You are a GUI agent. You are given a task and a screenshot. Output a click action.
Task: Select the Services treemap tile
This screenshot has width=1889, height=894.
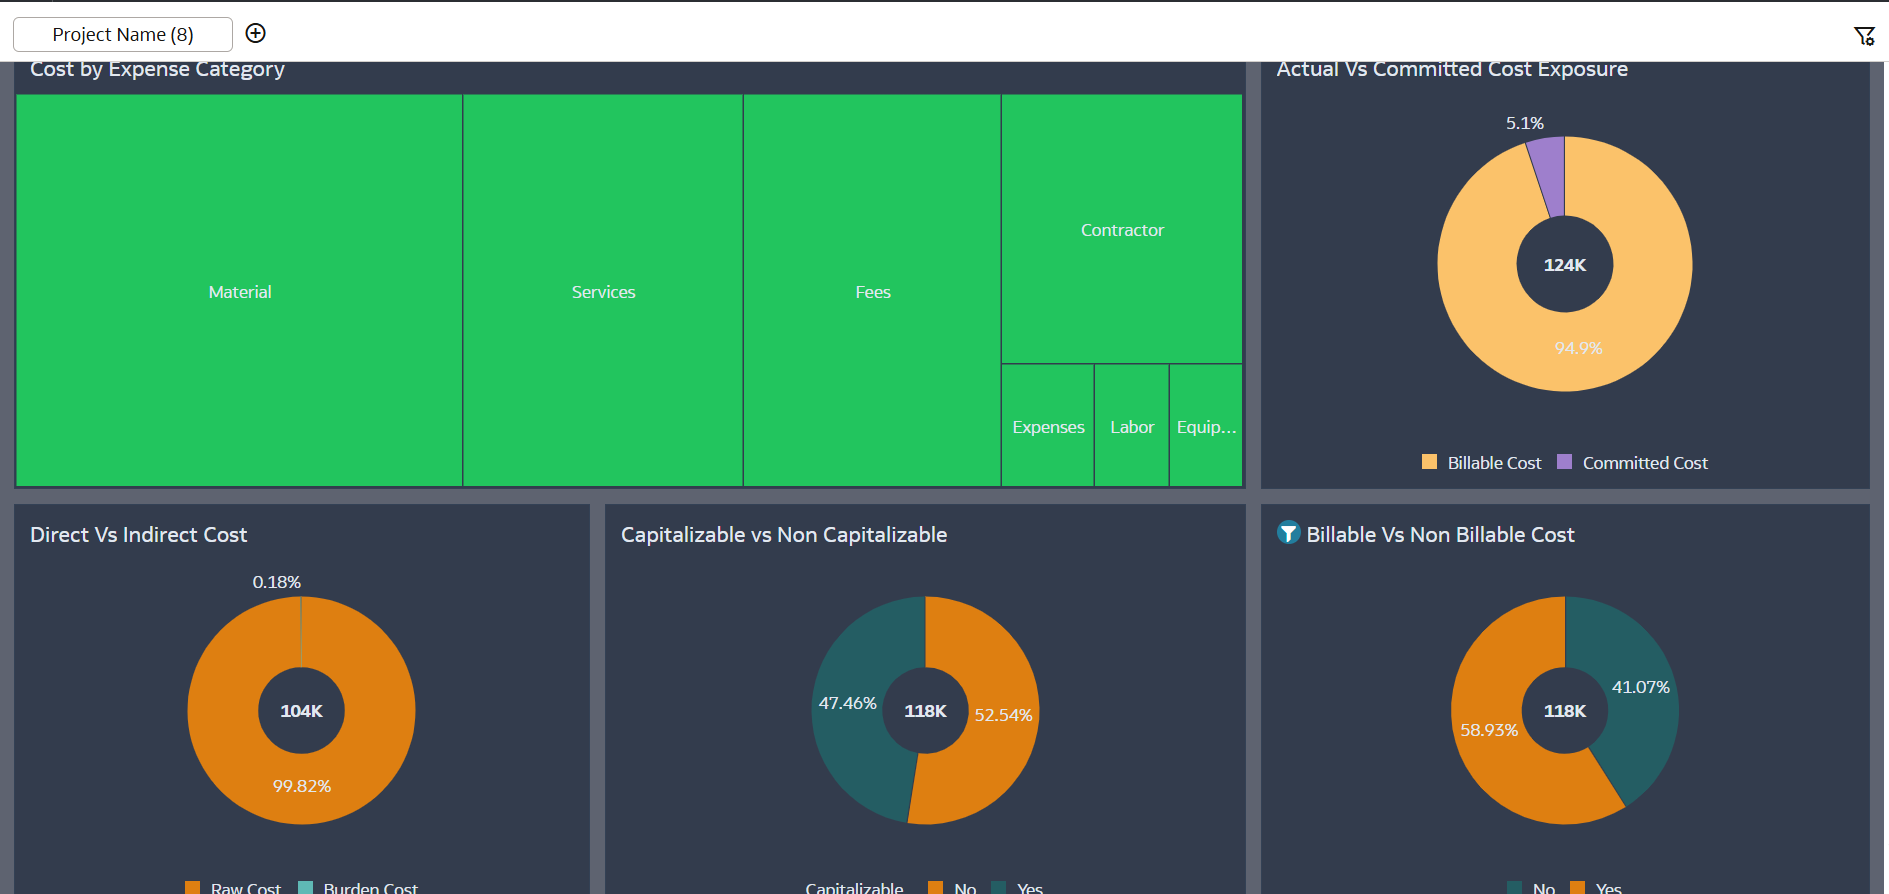603,291
